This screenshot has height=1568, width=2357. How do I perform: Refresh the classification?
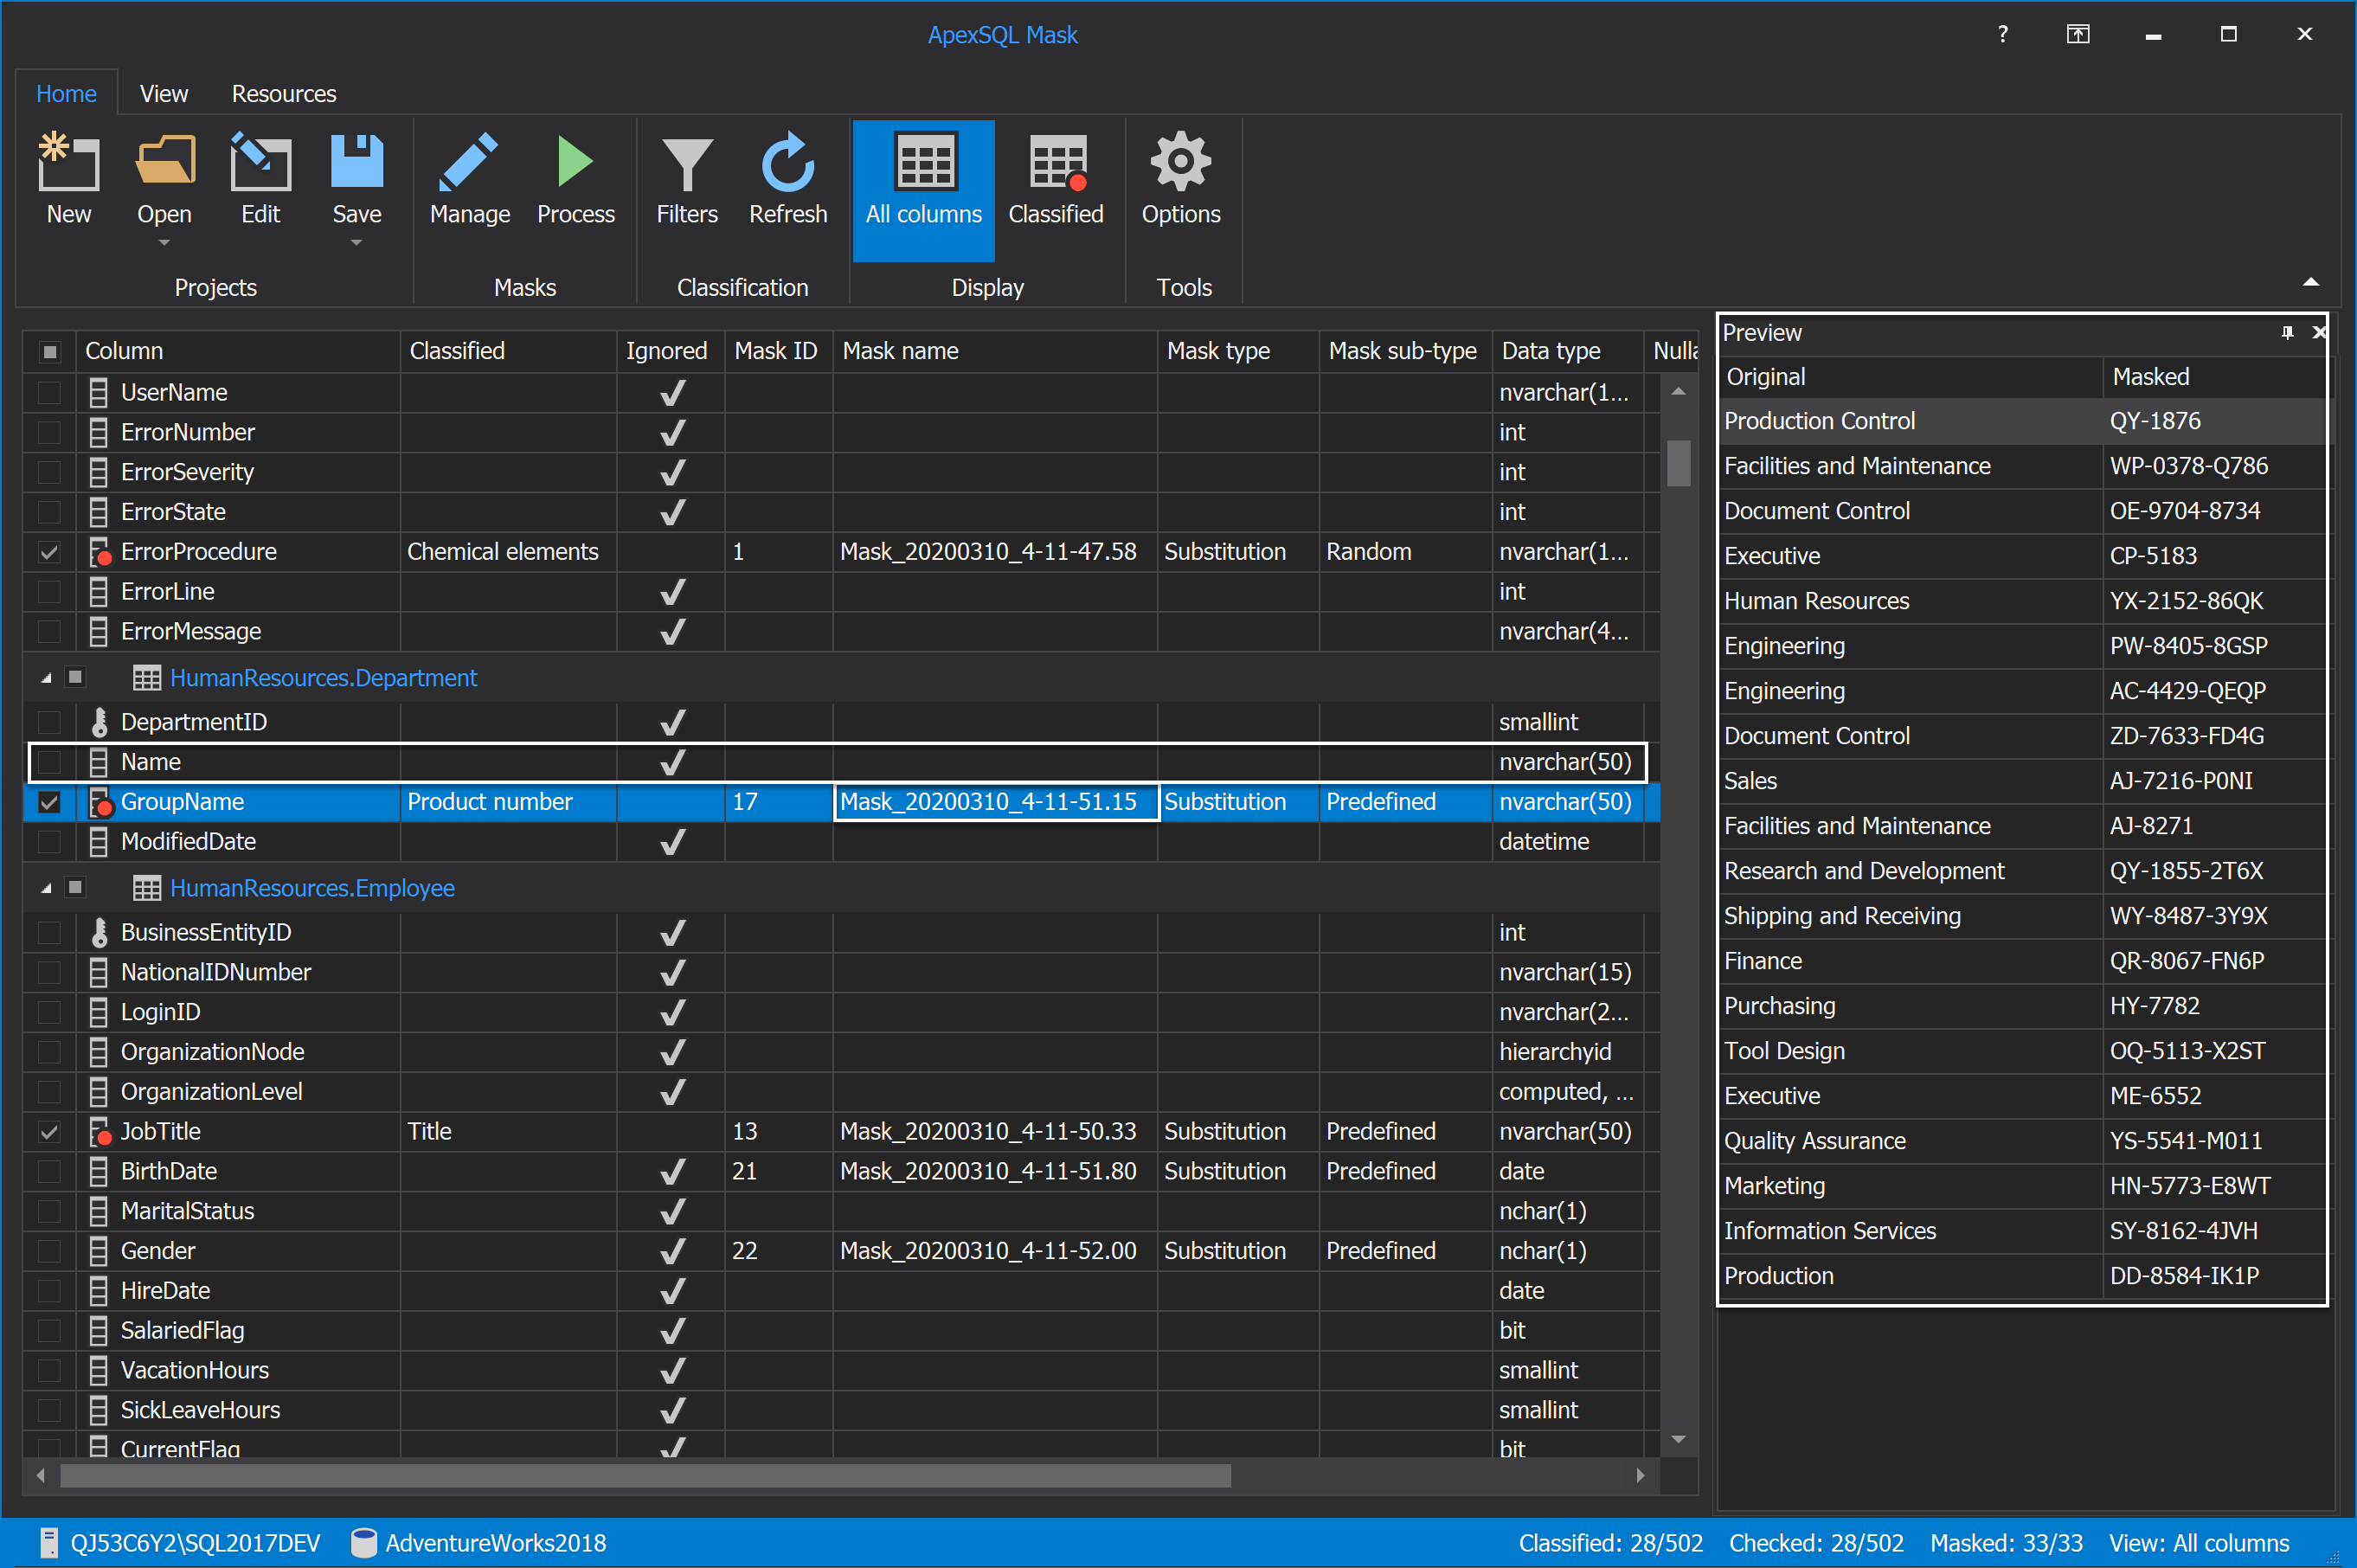pos(788,180)
